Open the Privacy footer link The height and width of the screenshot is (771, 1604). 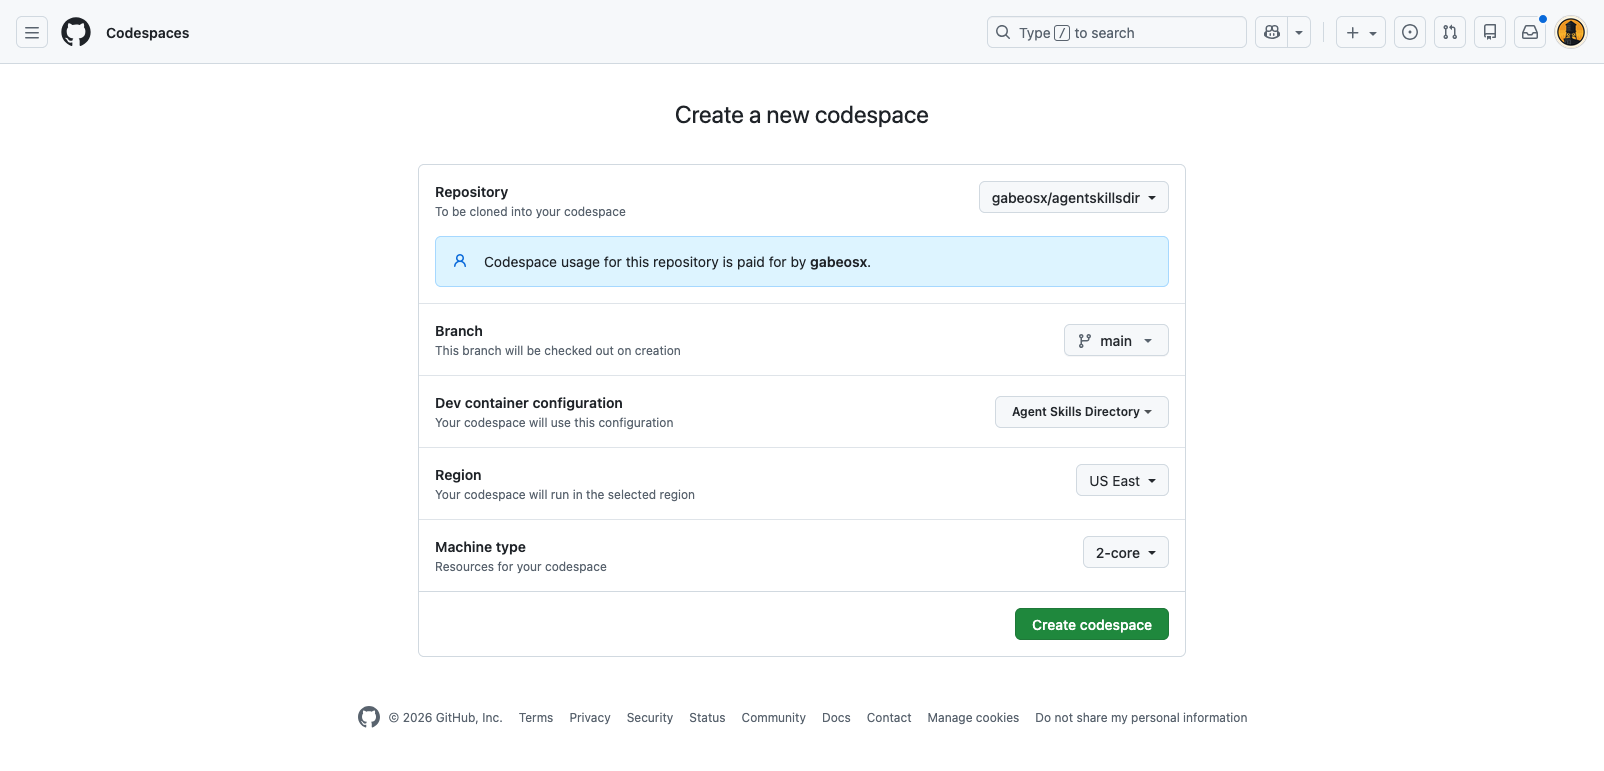590,718
